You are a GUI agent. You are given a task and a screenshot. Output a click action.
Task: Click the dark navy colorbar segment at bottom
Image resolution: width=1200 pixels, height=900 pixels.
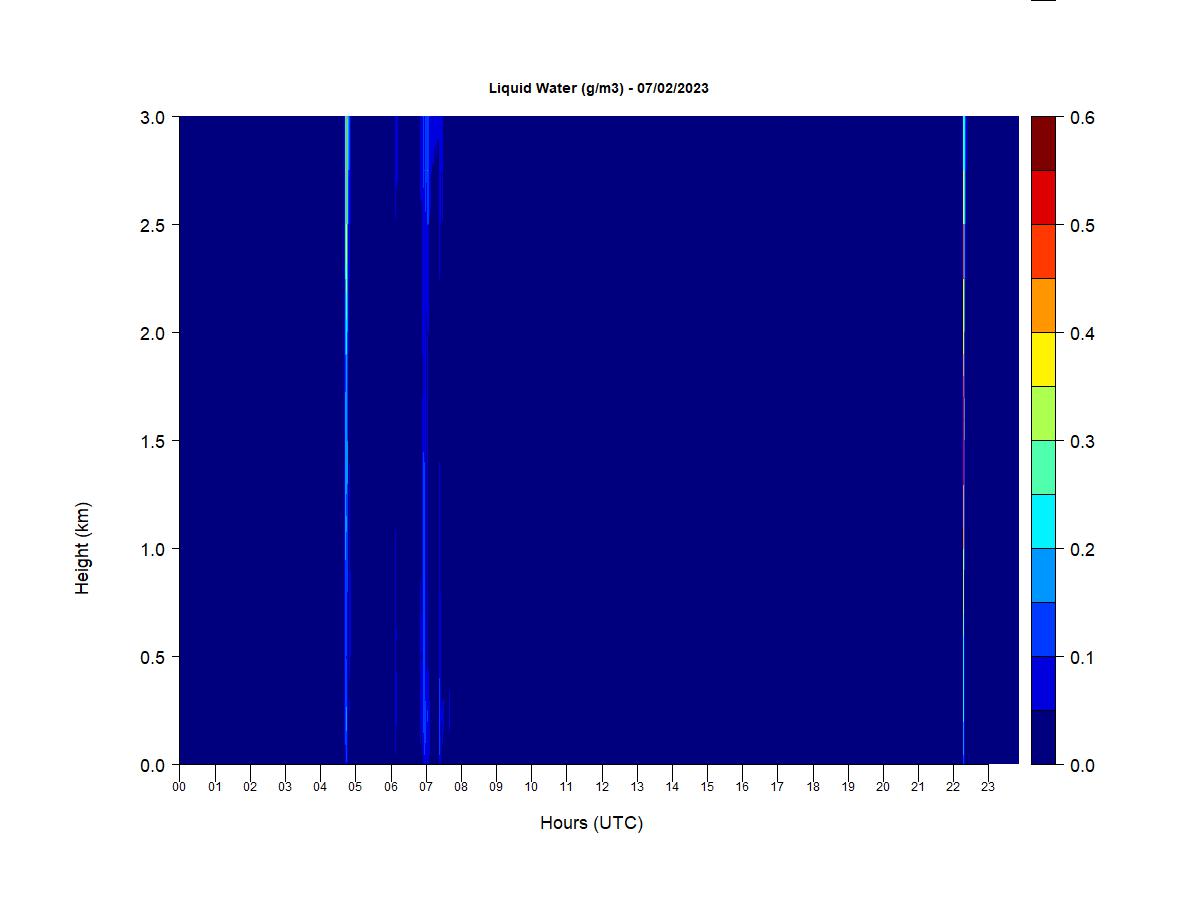click(1043, 737)
